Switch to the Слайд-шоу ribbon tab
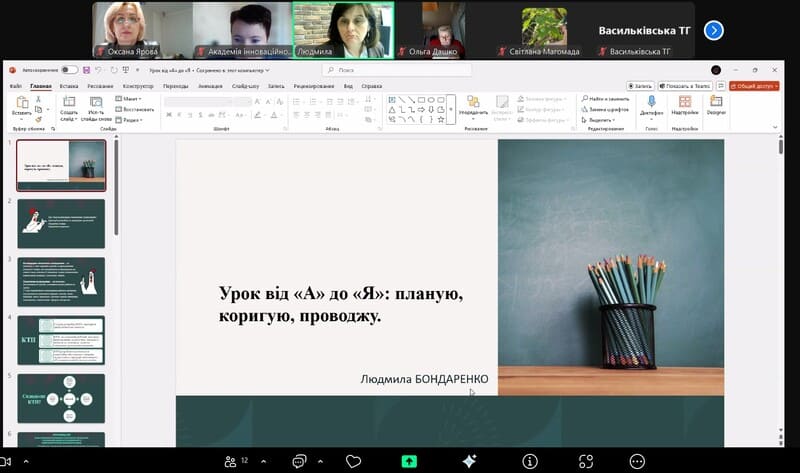800x473 pixels. pyautogui.click(x=245, y=86)
